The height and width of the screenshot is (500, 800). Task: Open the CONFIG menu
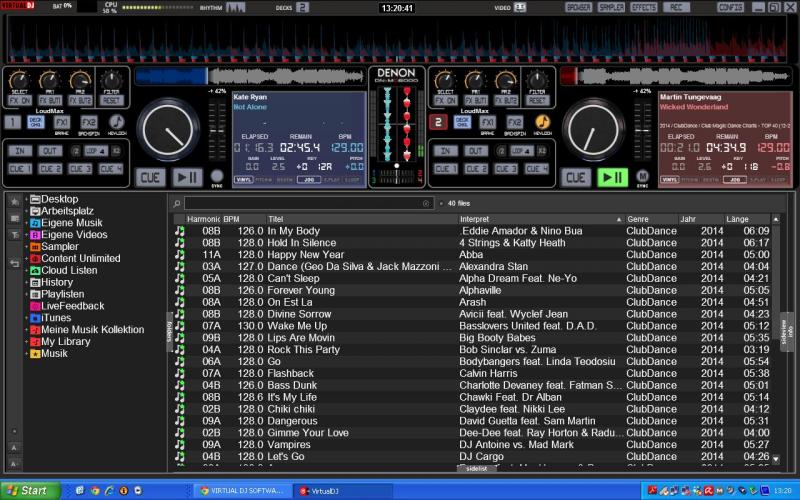click(731, 7)
